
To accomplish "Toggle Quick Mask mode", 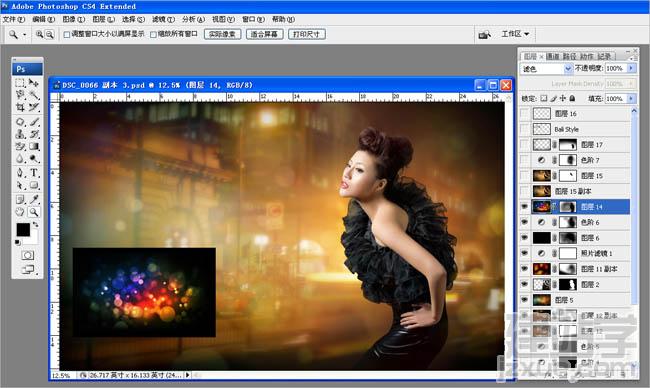I will (x=27, y=255).
